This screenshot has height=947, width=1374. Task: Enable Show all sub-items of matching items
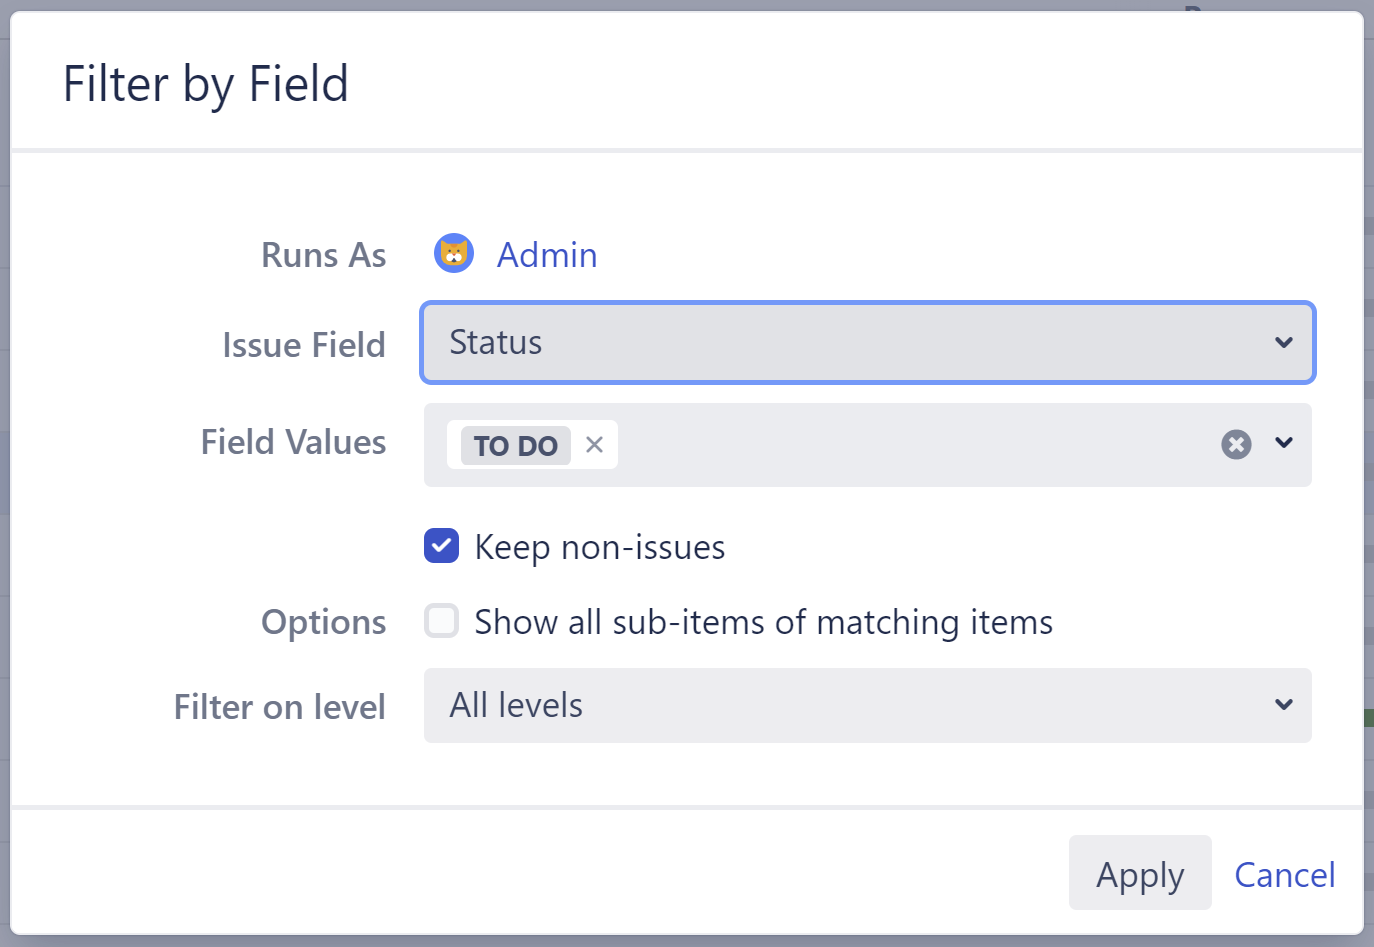441,621
